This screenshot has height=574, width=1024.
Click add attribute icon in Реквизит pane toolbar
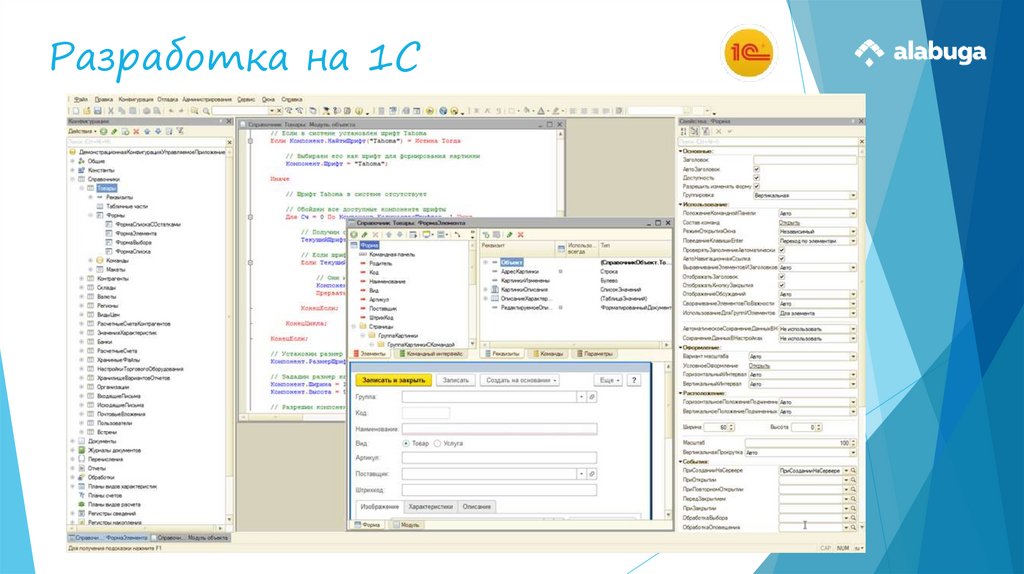pyautogui.click(x=486, y=234)
